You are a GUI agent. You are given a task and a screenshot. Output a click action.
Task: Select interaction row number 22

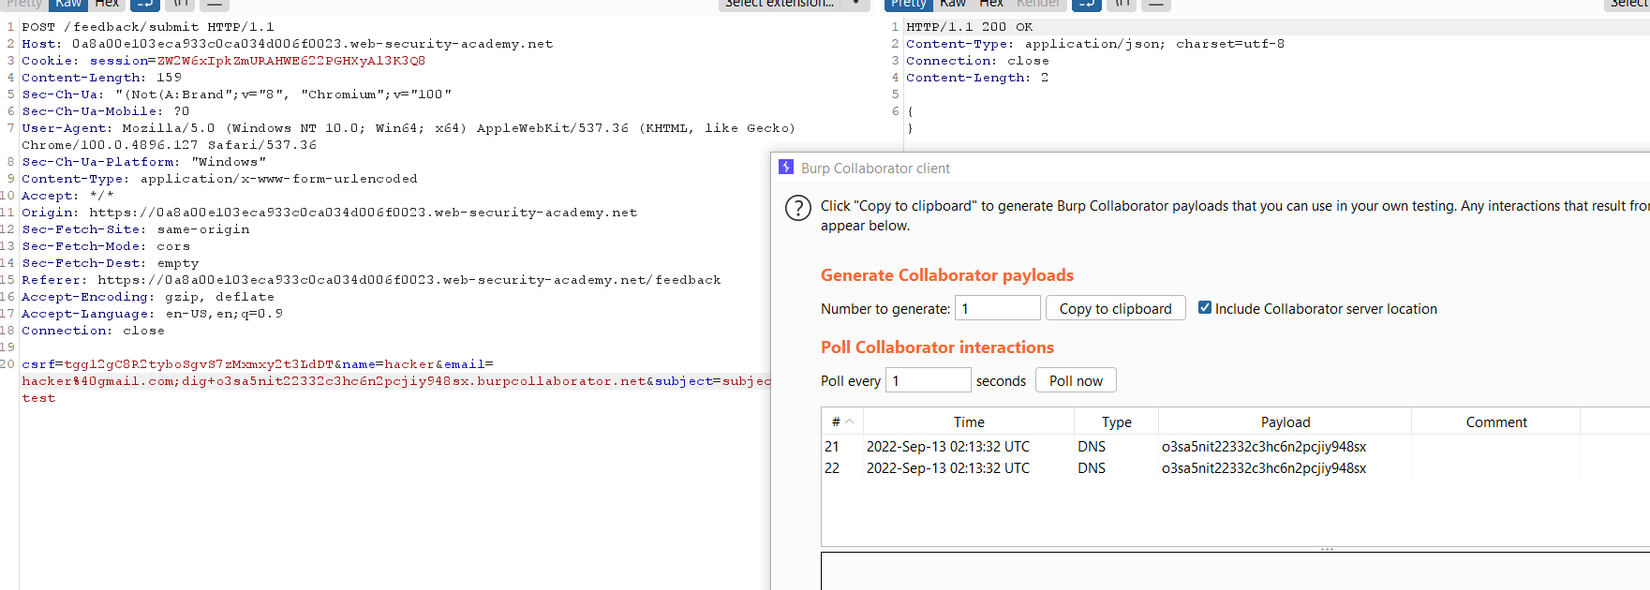pos(1235,468)
